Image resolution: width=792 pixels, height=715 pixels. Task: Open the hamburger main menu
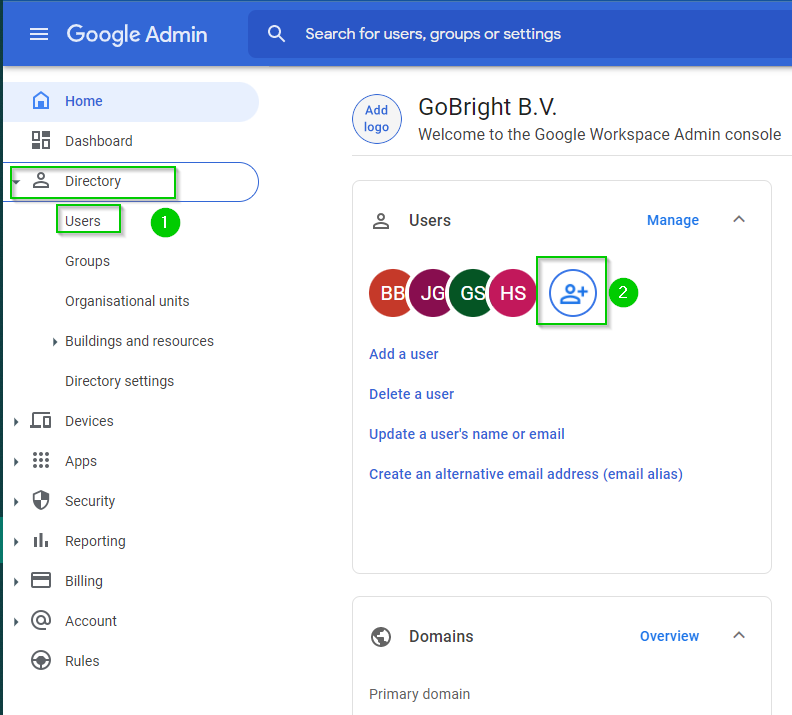coord(39,34)
